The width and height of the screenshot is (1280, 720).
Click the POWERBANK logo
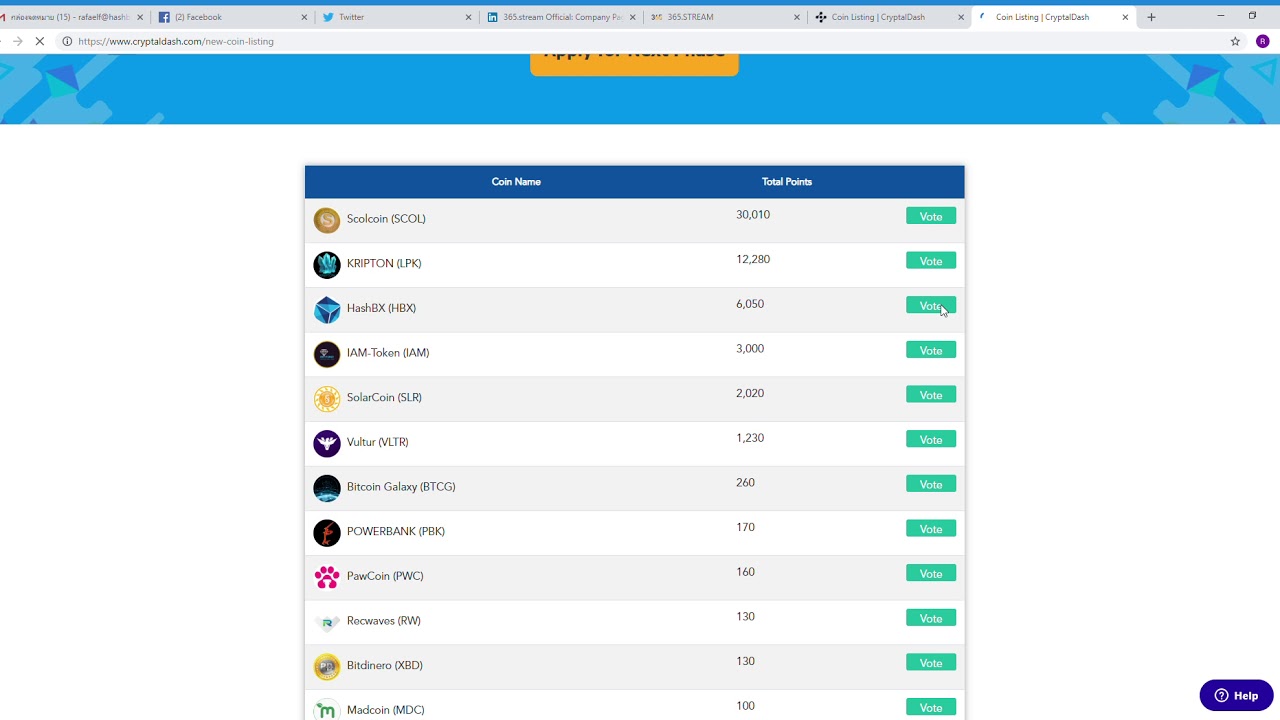pyautogui.click(x=327, y=532)
